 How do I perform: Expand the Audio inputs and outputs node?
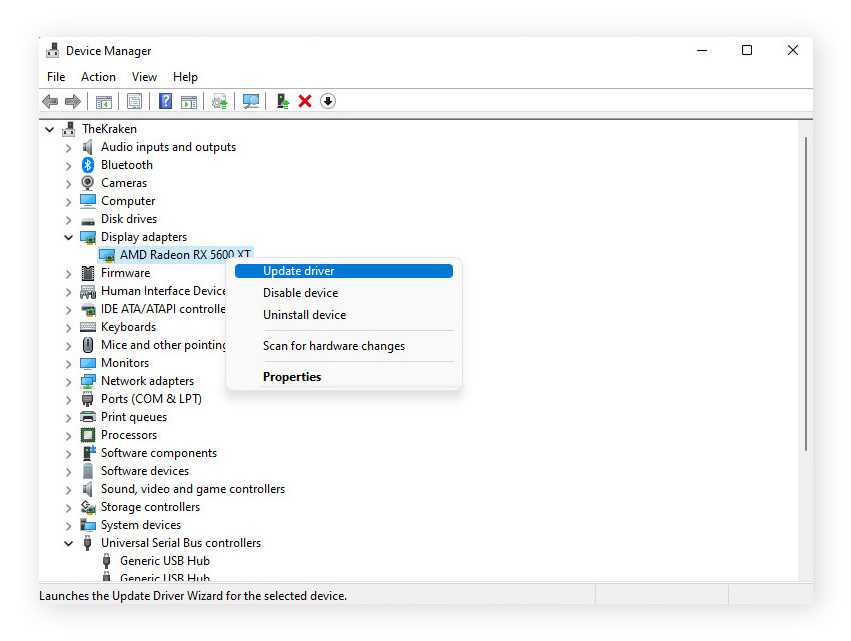point(68,147)
